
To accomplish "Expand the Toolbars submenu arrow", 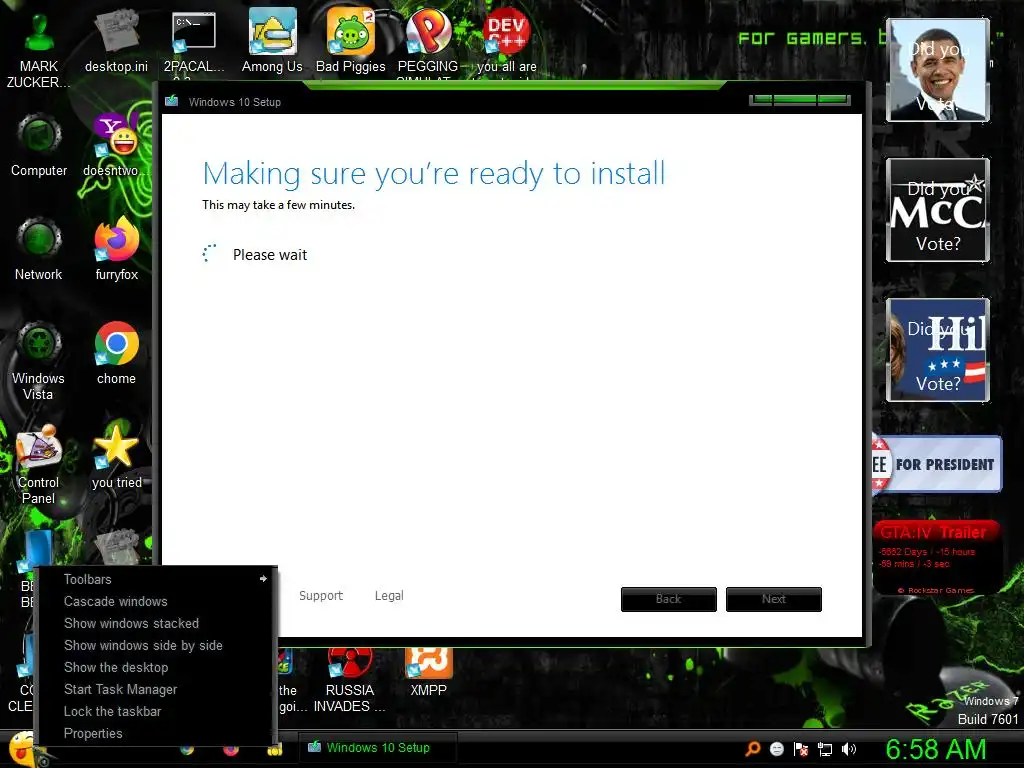I will pyautogui.click(x=263, y=579).
